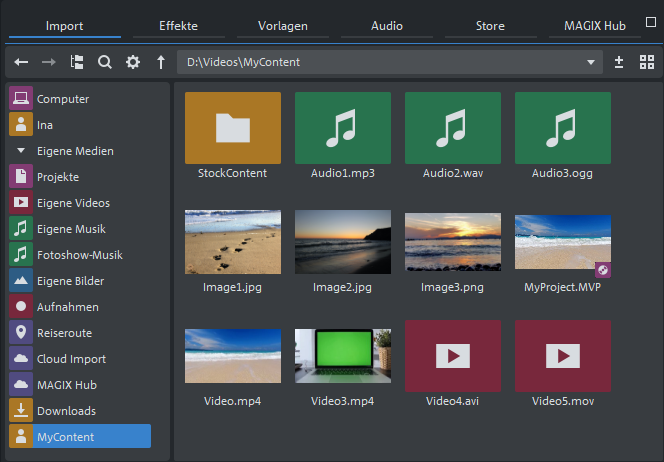Expand the folder path dropdown
This screenshot has width=664, height=462.
tap(590, 62)
